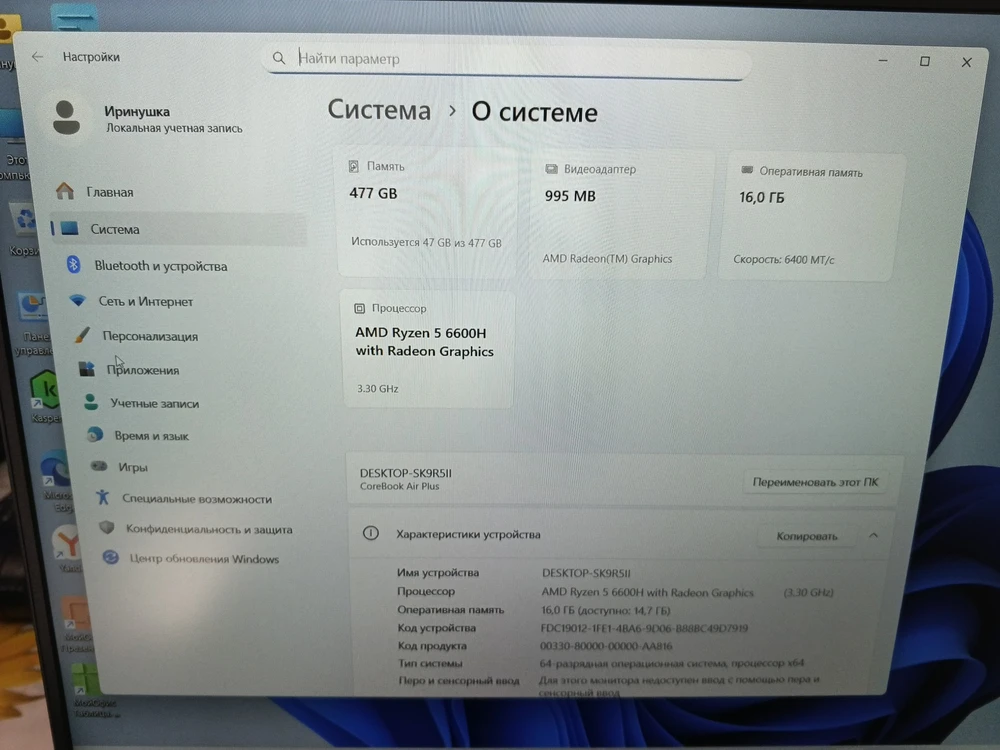Open the Иринушка account avatar
The width and height of the screenshot is (1000, 750).
point(66,117)
